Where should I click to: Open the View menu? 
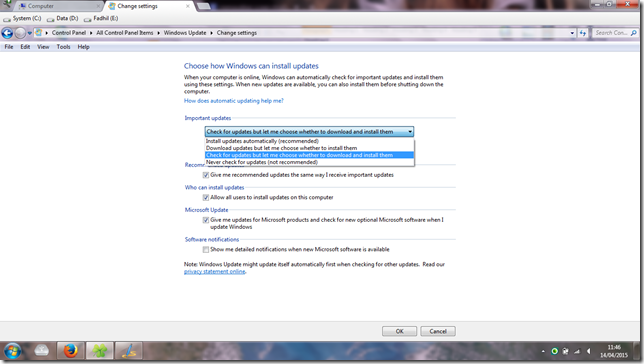tap(43, 47)
